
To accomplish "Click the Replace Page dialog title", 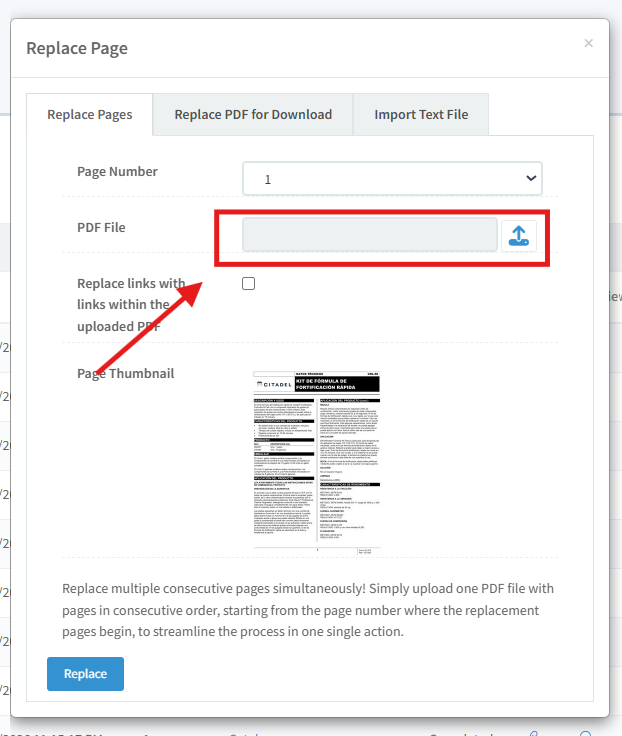I will coord(77,48).
